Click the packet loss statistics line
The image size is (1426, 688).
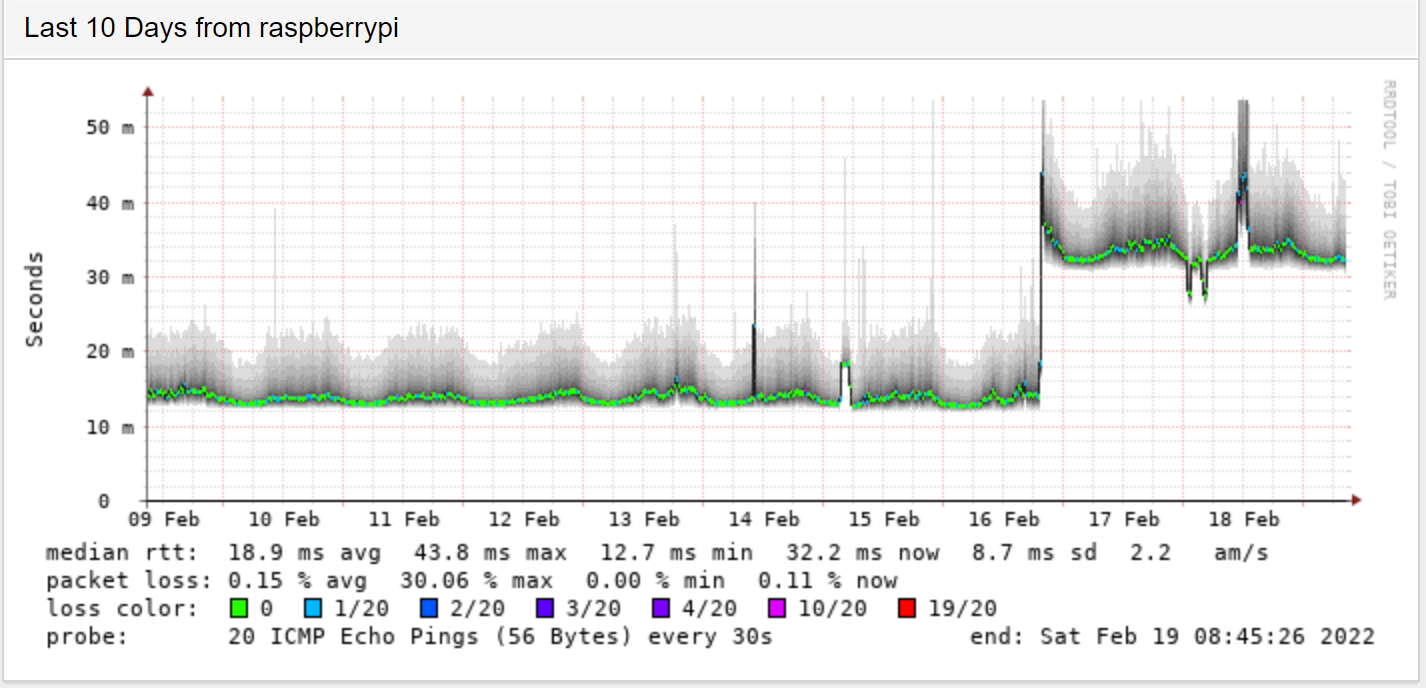coord(470,581)
